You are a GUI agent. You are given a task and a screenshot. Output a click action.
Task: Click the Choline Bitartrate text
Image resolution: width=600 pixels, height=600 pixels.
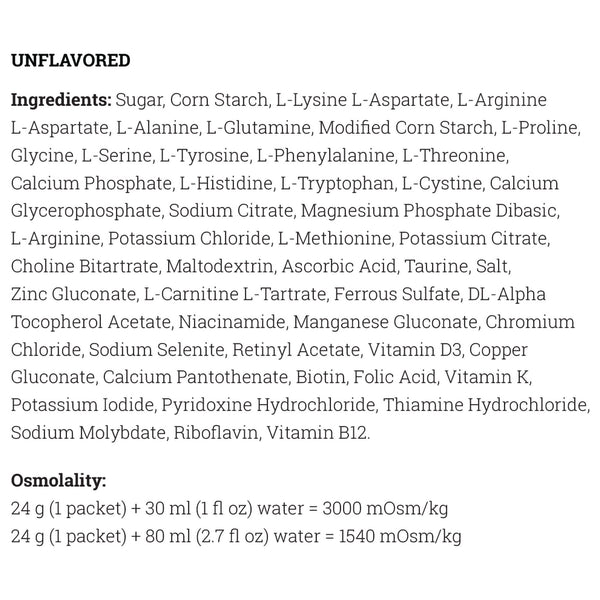tap(83, 267)
